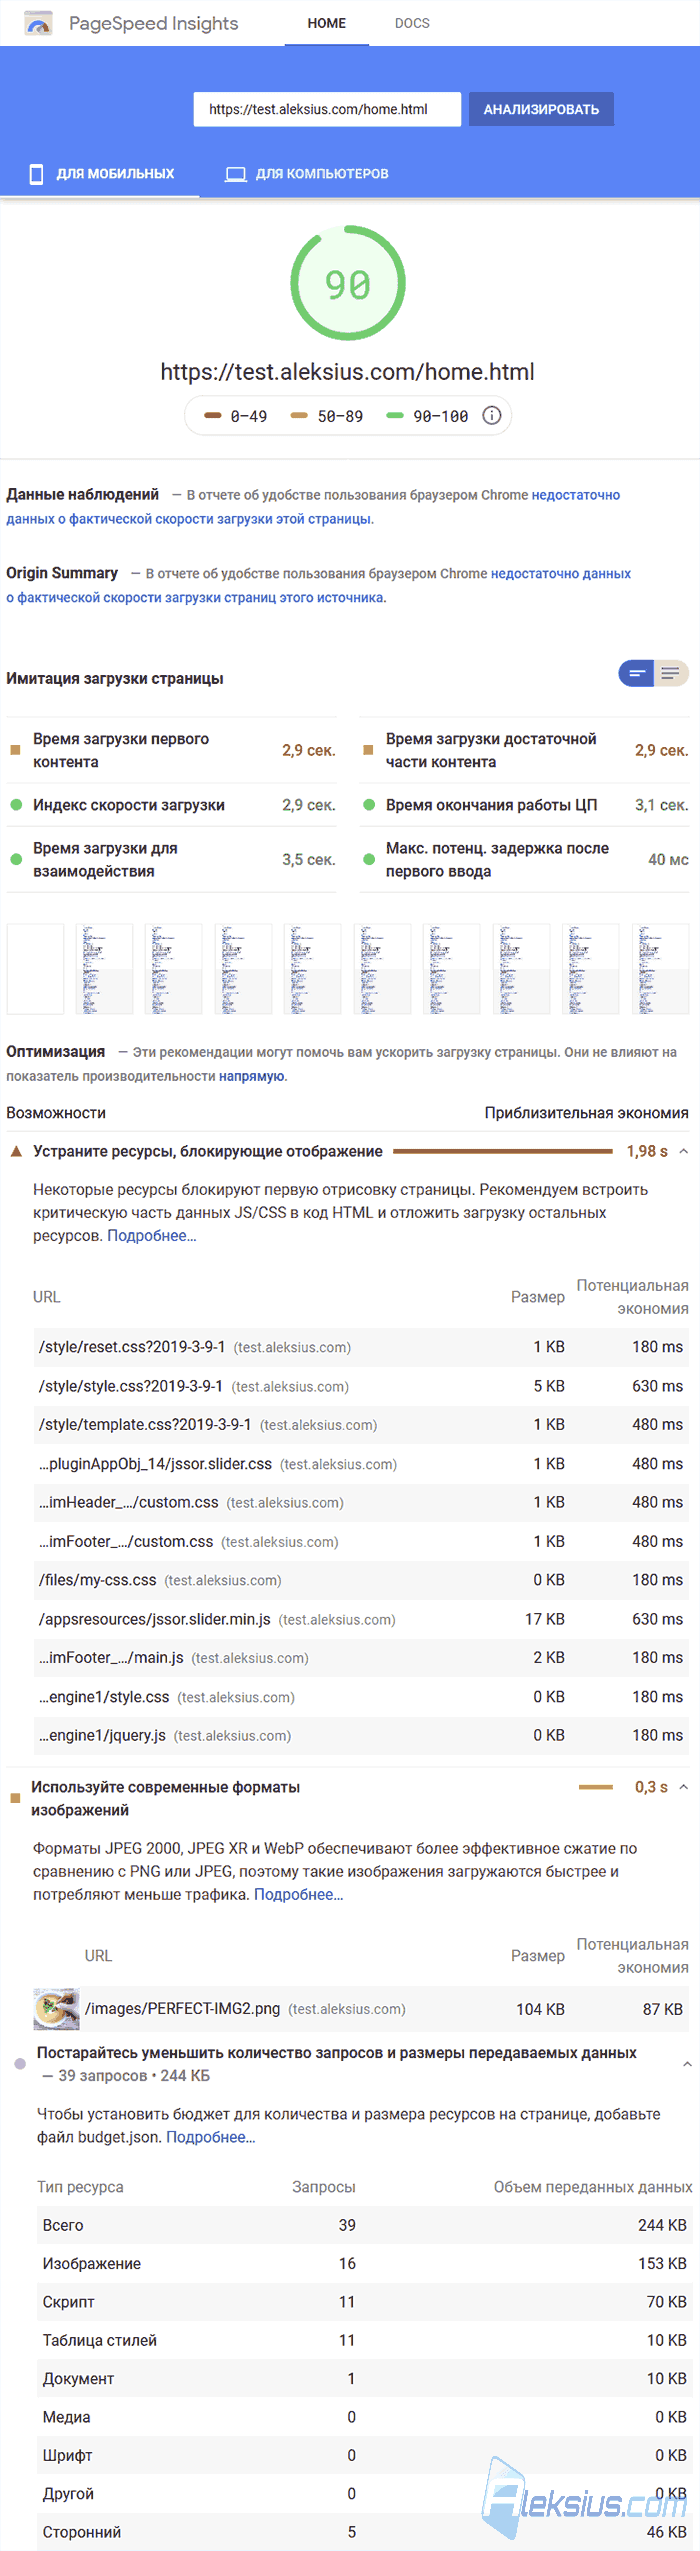This screenshot has height=2551, width=700.
Task: Click green circle icon for Время загрузки для взаимодействия
Action: (16, 858)
